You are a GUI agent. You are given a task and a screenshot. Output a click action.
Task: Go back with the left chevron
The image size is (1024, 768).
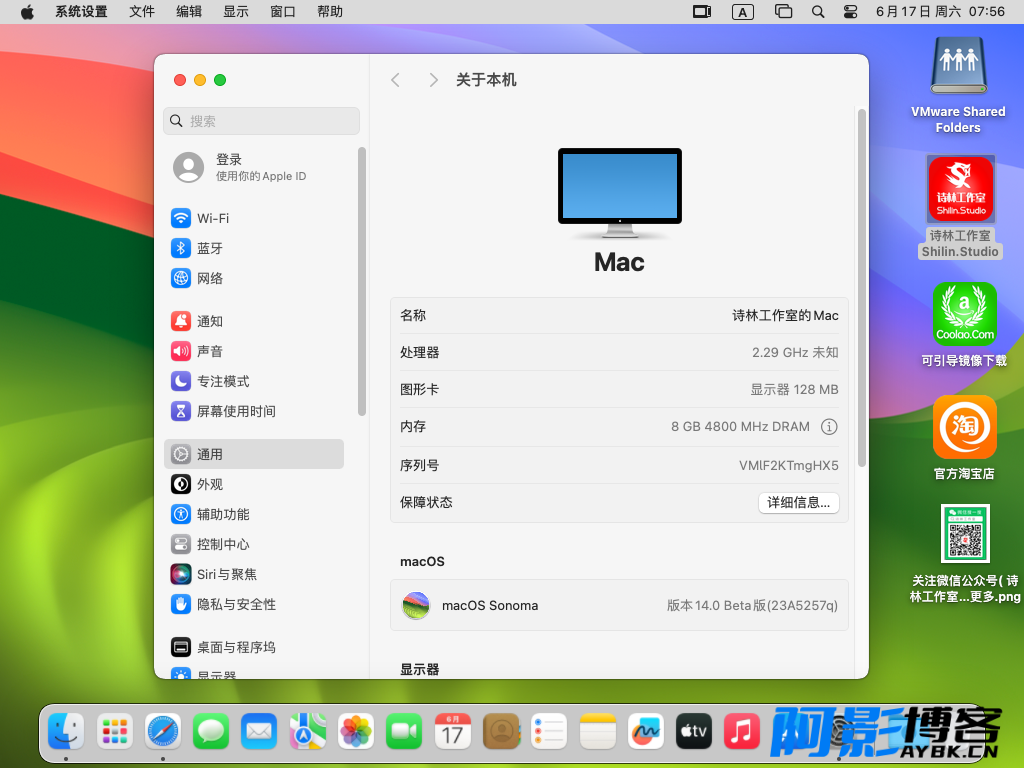[395, 80]
